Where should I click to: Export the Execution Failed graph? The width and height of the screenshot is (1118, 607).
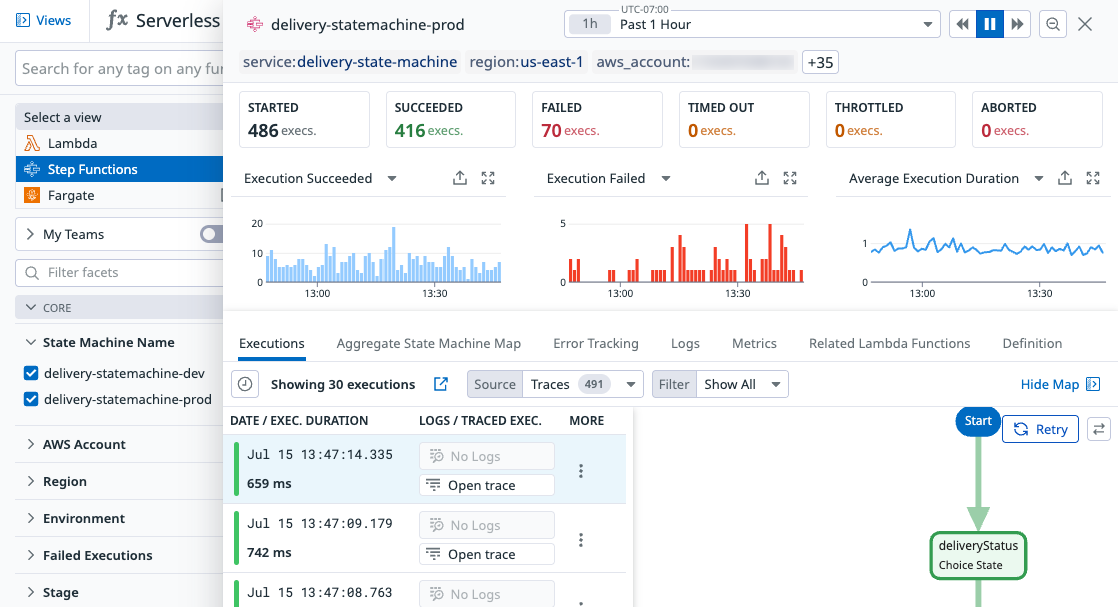pyautogui.click(x=761, y=178)
